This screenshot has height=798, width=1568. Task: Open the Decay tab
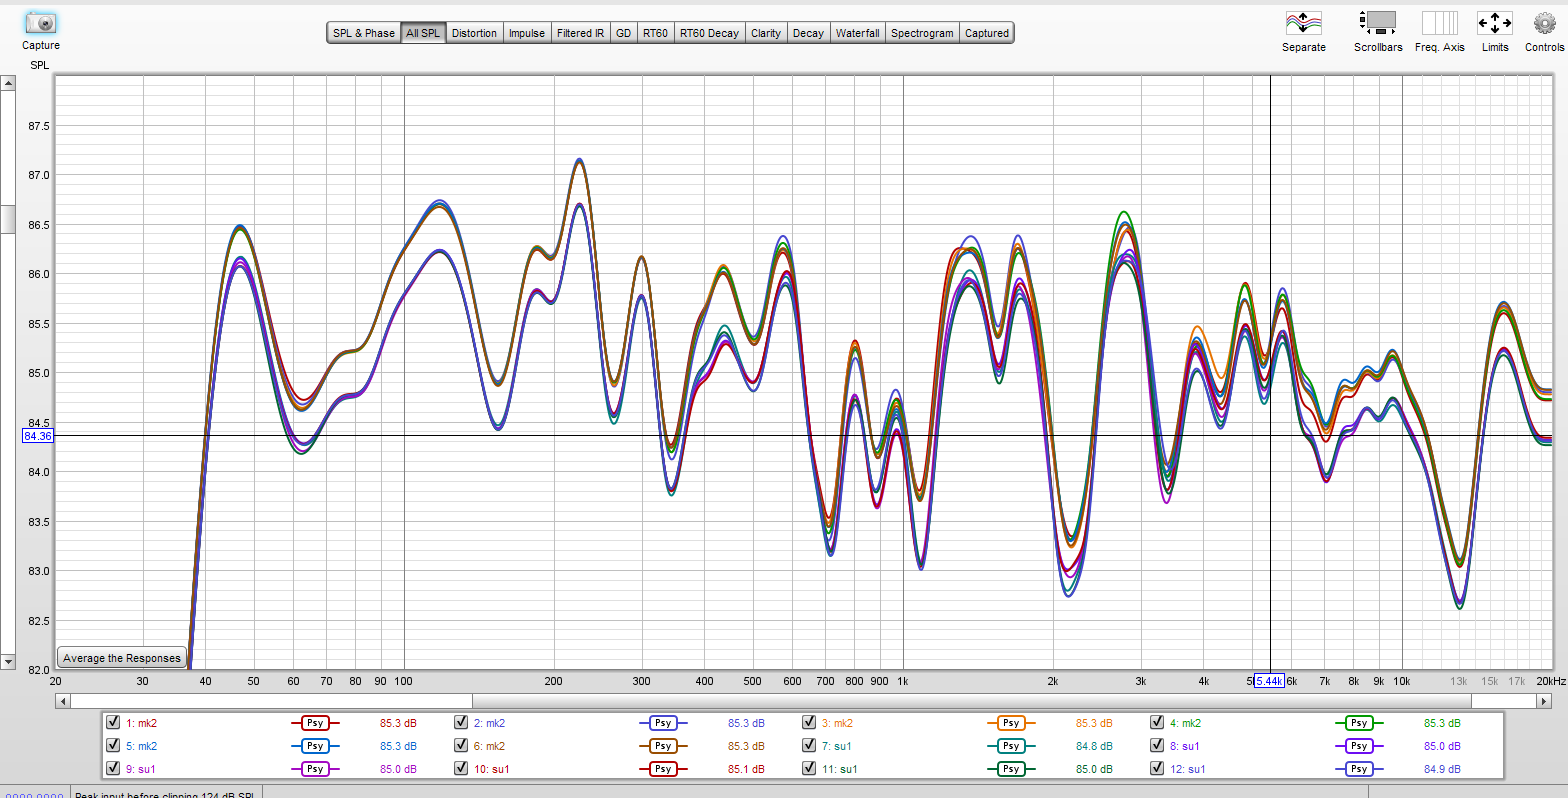[808, 33]
